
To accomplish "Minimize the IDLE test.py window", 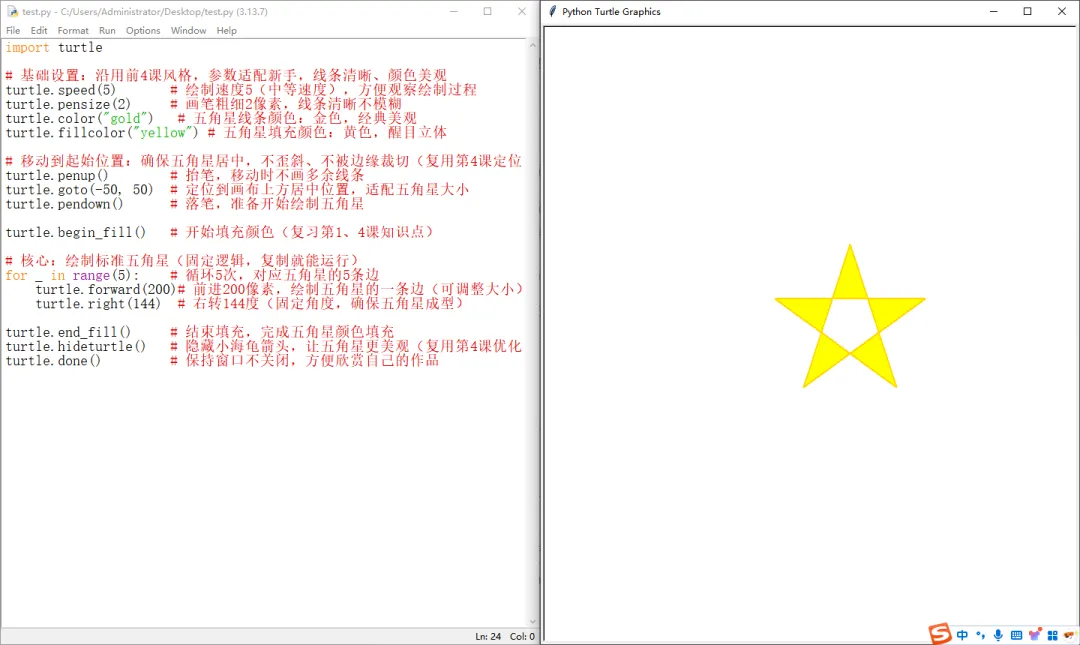I will coord(454,11).
